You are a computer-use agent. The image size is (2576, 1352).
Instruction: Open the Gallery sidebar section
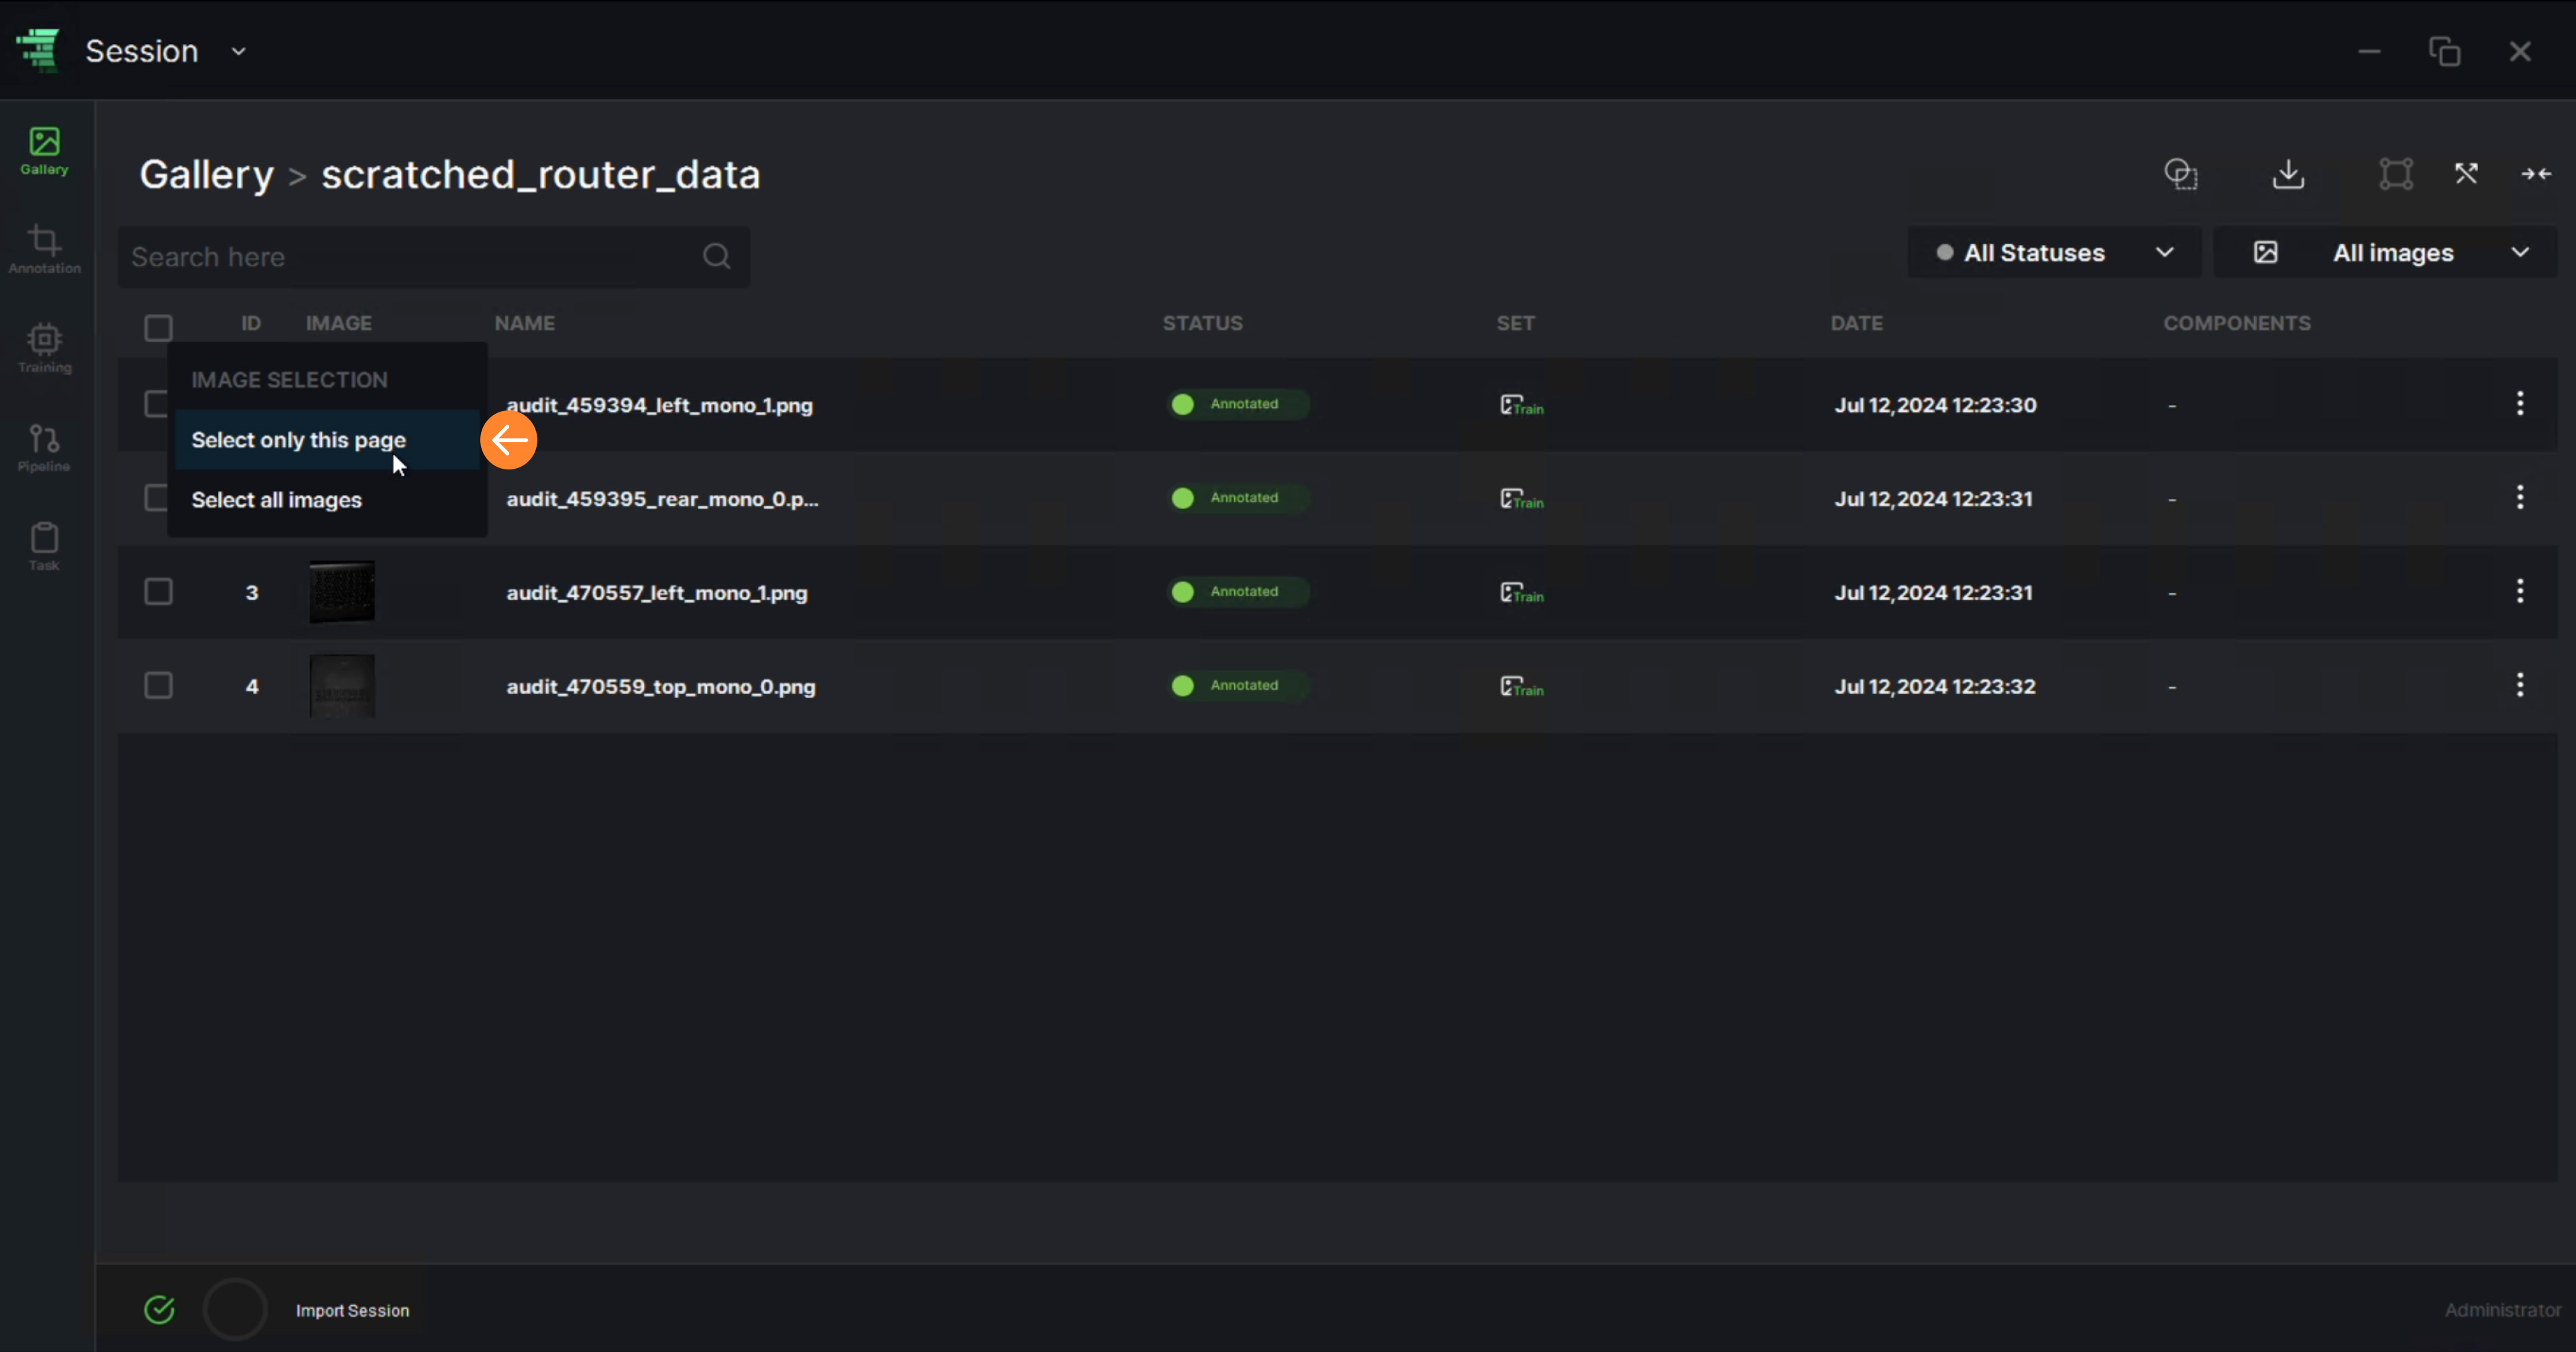[x=44, y=151]
